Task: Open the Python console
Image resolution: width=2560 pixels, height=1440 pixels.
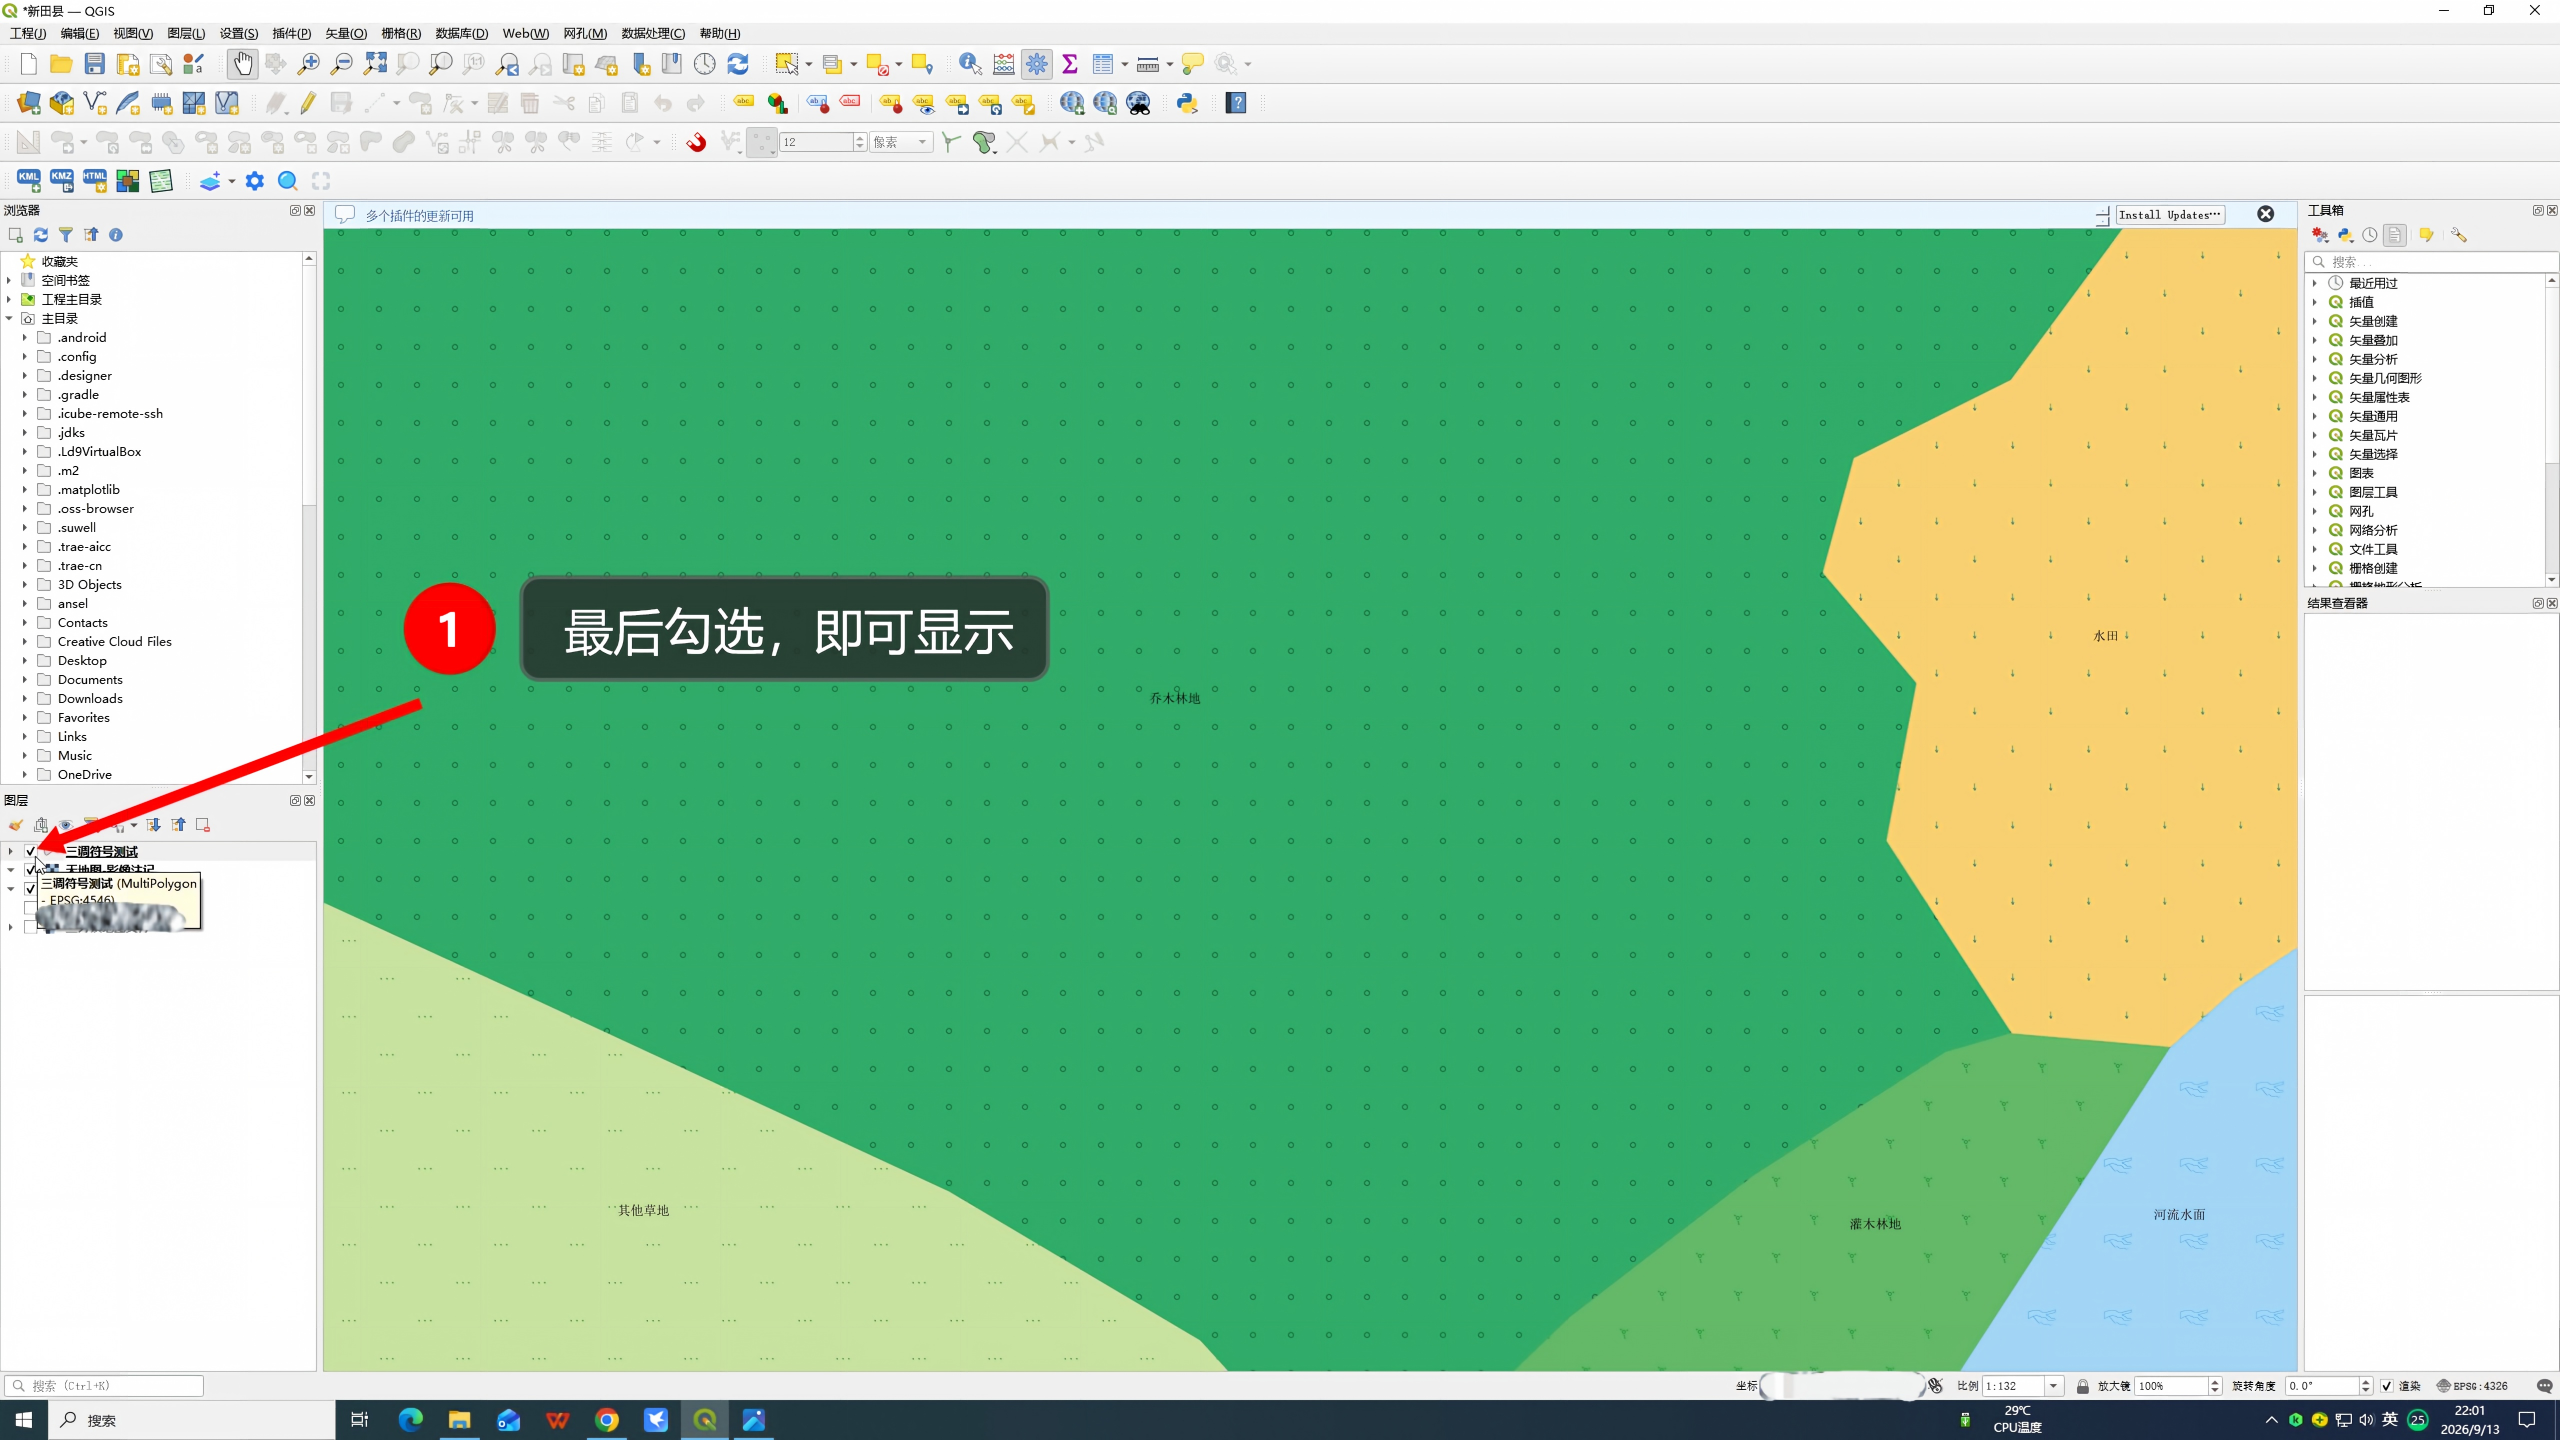Action: point(1187,103)
